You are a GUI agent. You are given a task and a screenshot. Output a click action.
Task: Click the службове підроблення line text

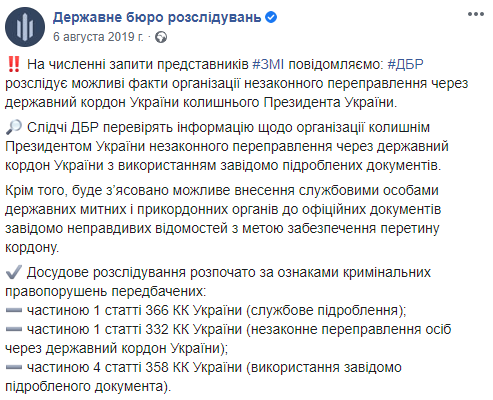tap(326, 310)
